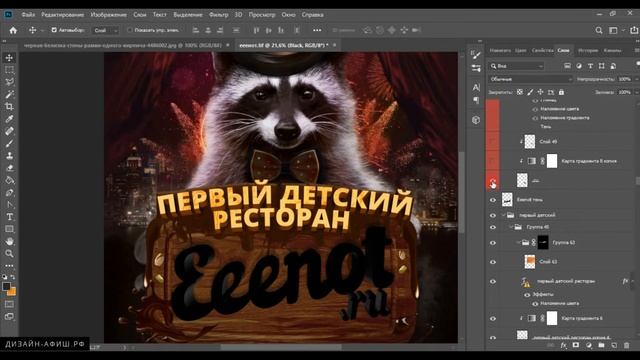The image size is (640, 360).
Task: Select the Magic Wand tool
Action: (x=9, y=94)
